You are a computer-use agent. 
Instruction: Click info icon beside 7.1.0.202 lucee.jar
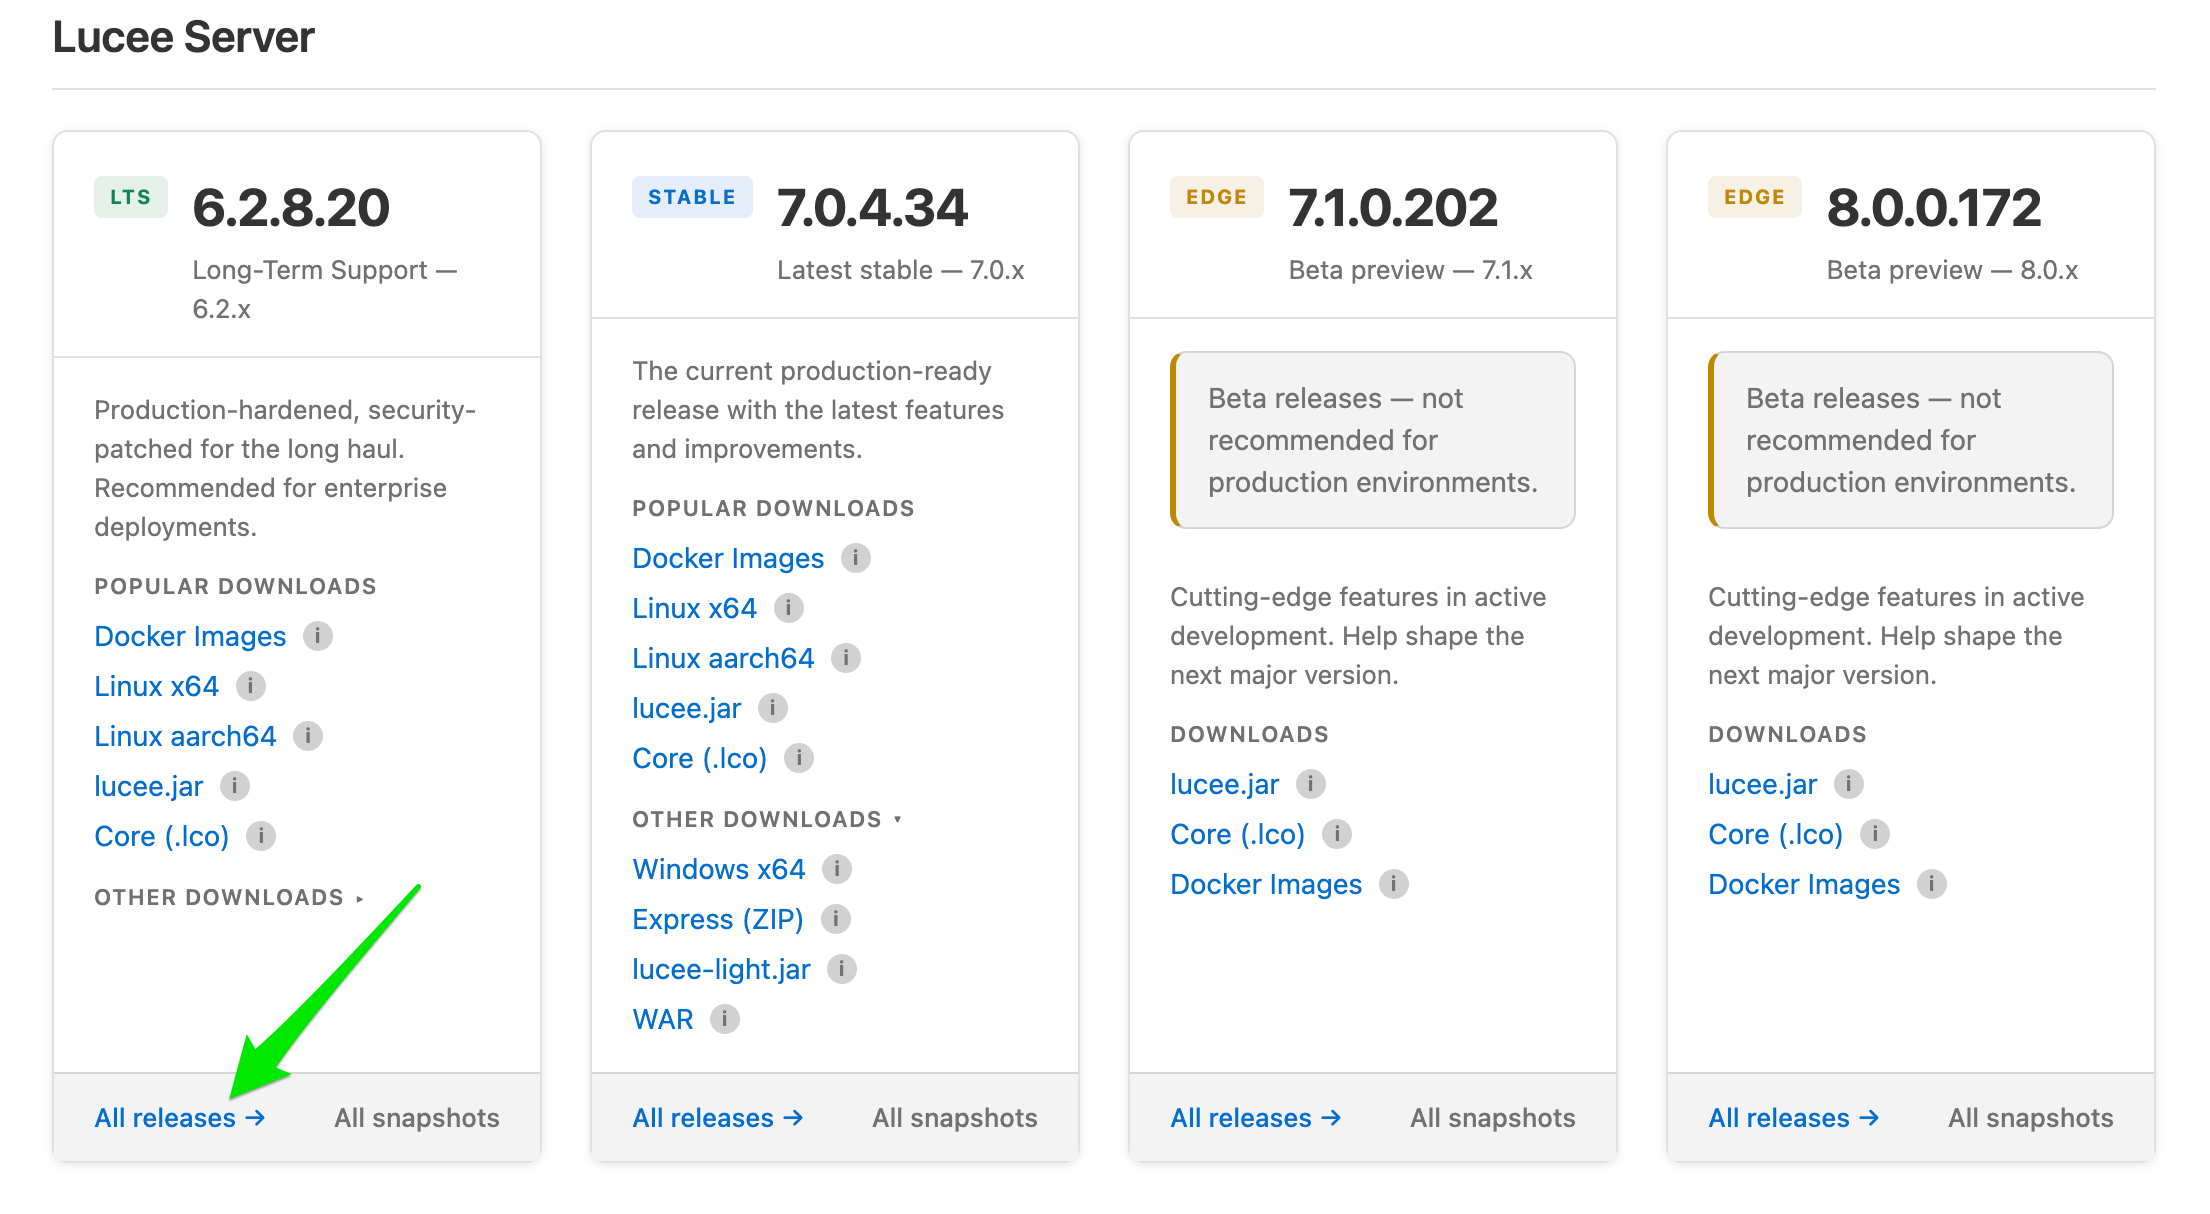(x=1311, y=784)
